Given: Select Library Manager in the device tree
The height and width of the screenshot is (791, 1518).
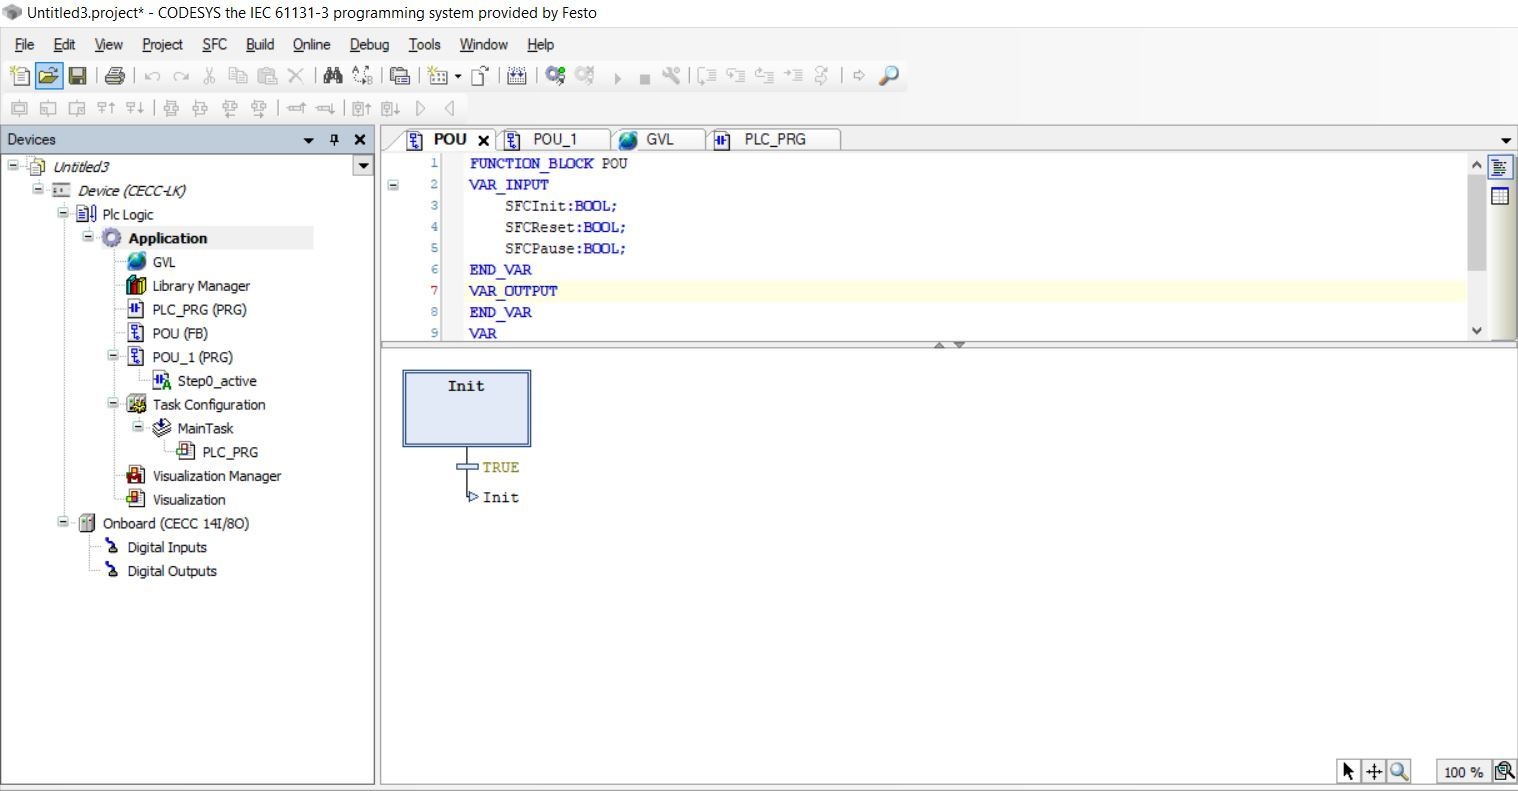Looking at the screenshot, I should pos(200,286).
